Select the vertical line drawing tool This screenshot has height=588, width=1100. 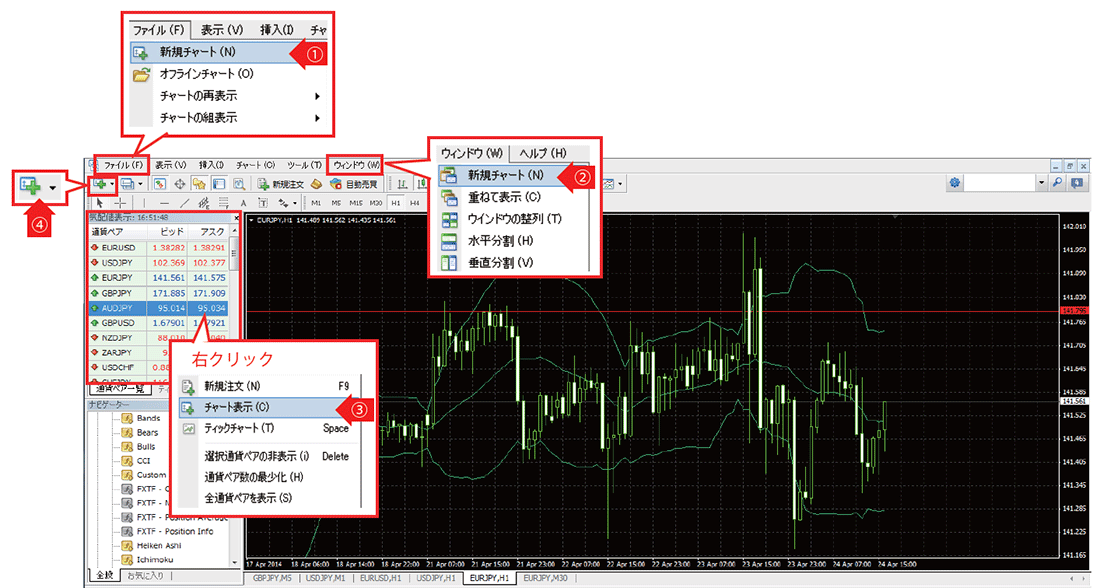coord(143,203)
